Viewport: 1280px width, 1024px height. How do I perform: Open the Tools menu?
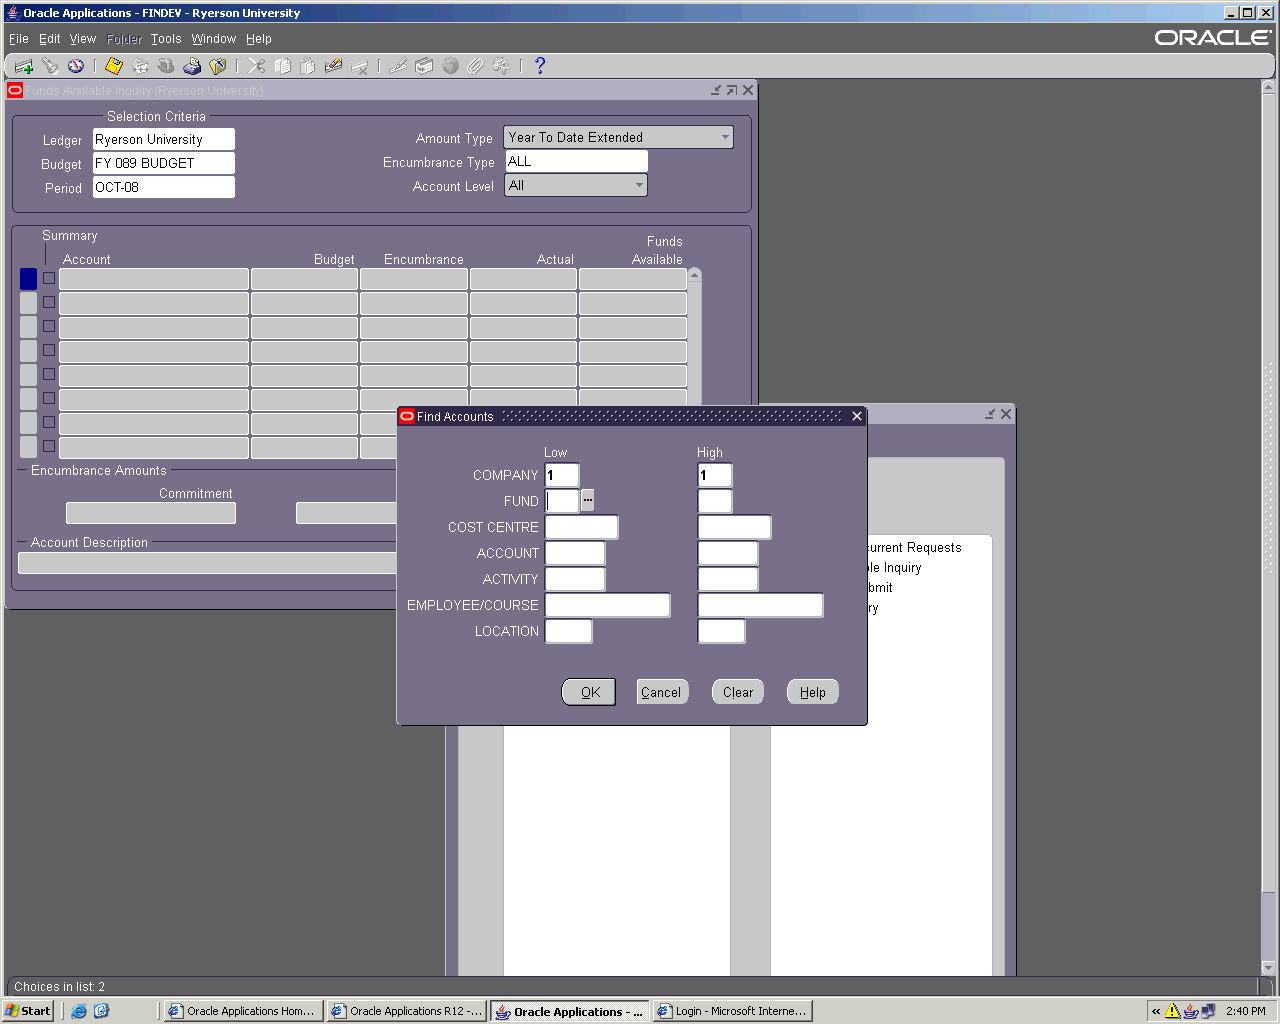[x=166, y=39]
